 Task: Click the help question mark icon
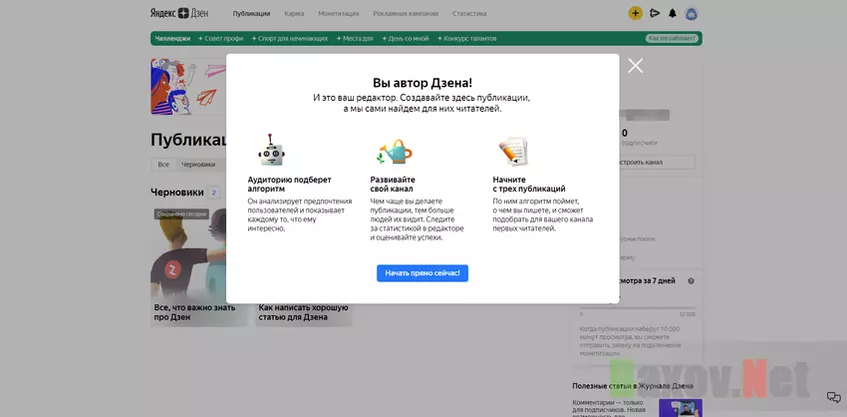point(691,281)
